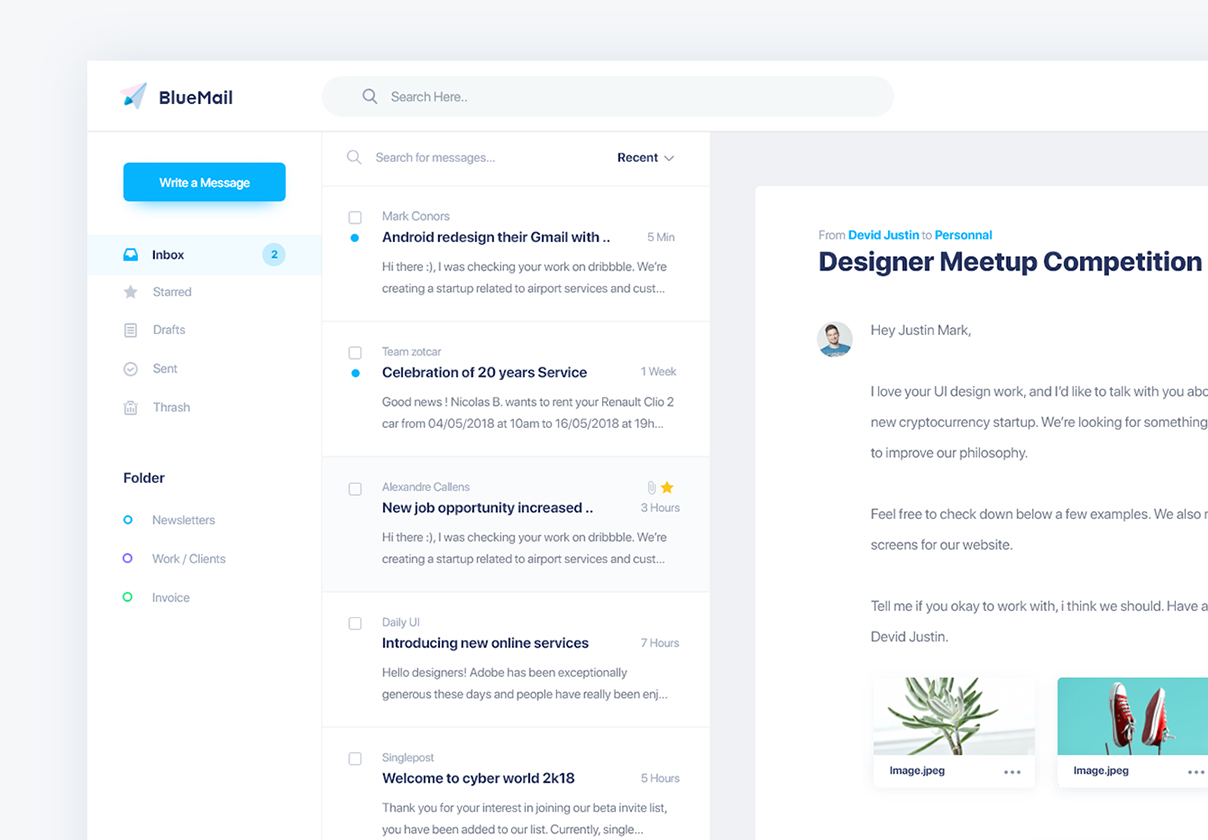Click the Designer Meetup Competition title

click(x=1010, y=262)
